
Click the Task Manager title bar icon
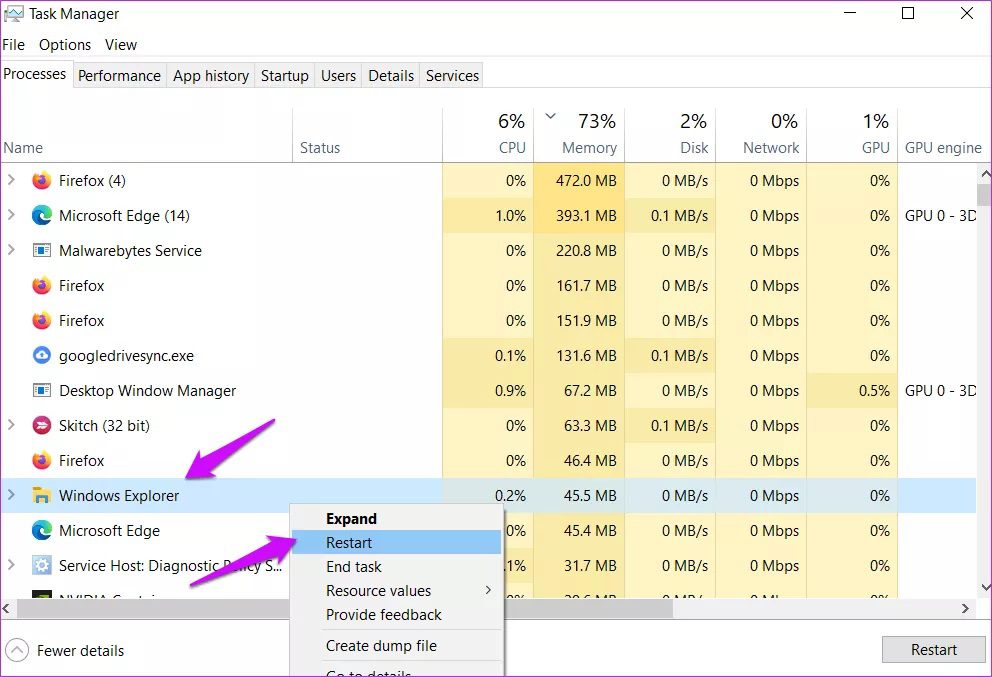point(13,14)
